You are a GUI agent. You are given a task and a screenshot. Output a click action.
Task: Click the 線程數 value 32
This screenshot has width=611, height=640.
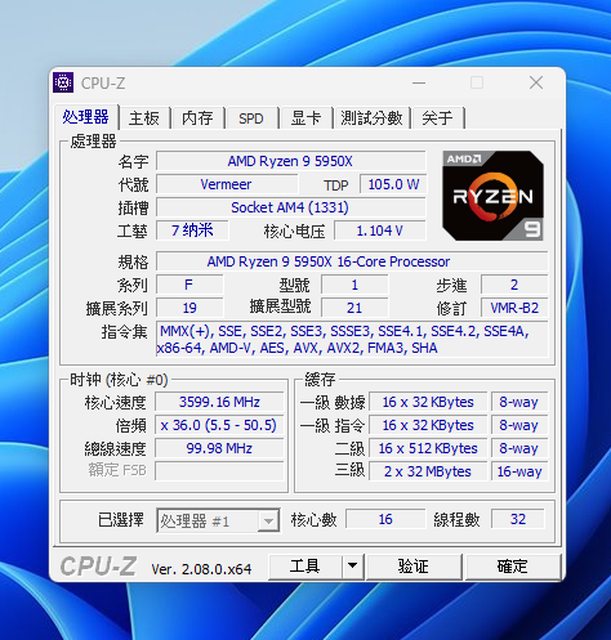pos(518,520)
